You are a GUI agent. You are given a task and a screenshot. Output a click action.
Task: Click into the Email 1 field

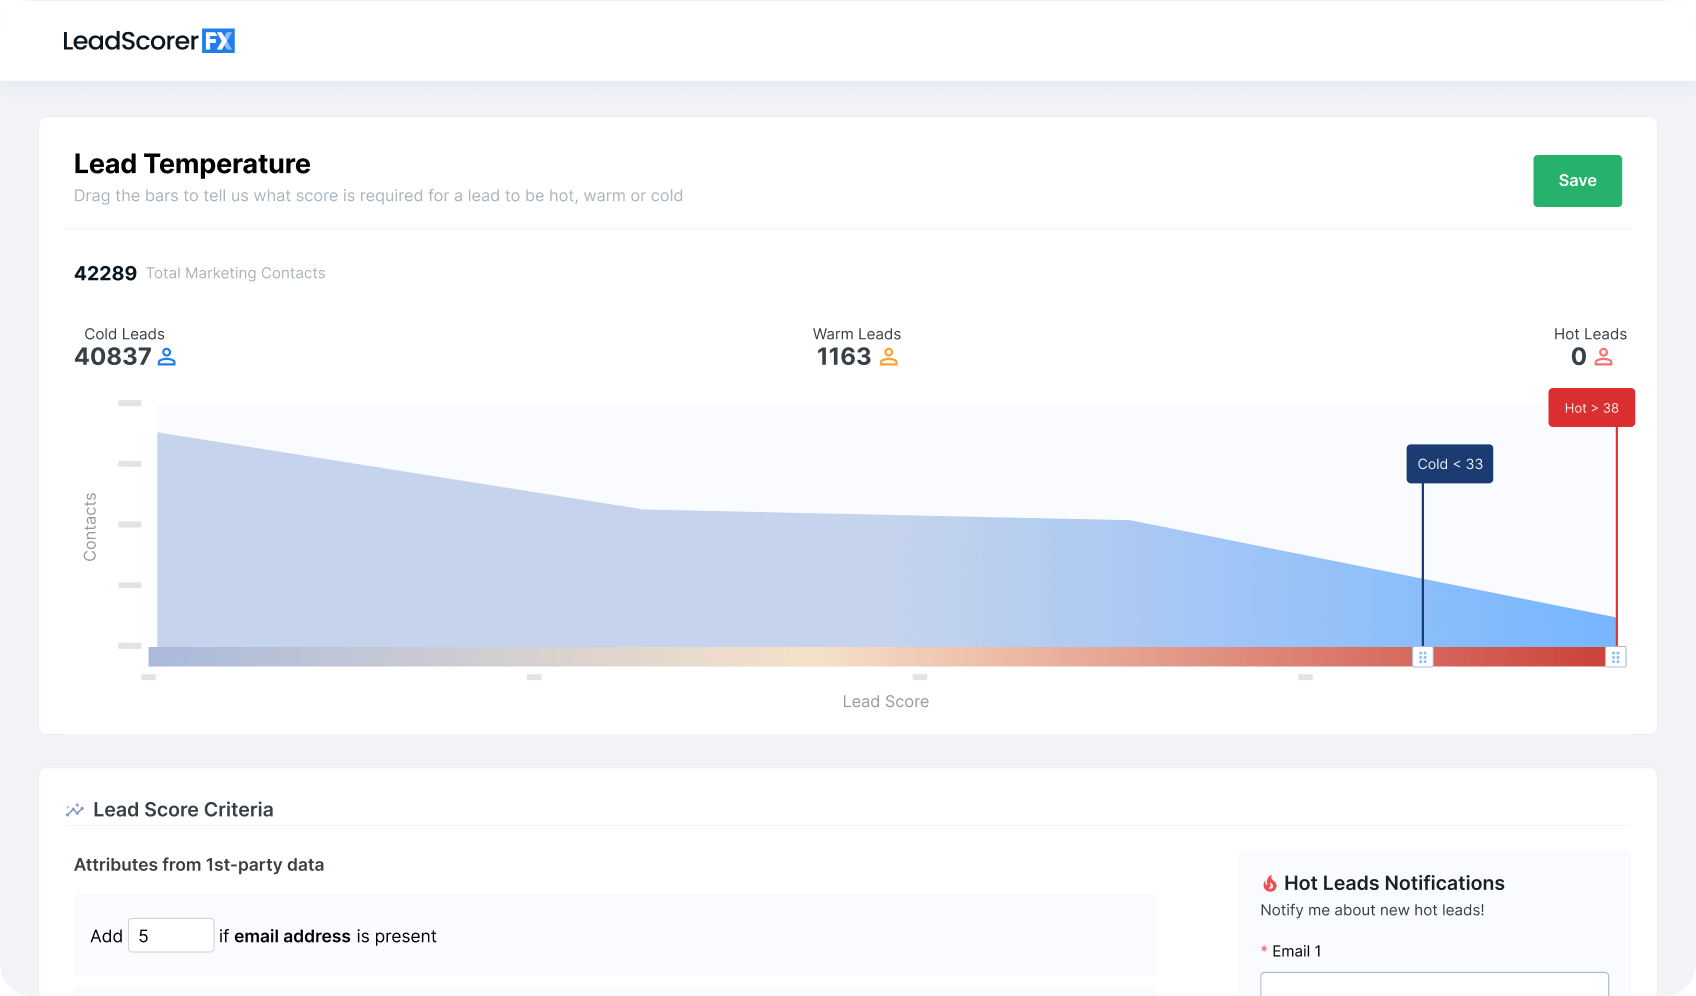coord(1433,984)
